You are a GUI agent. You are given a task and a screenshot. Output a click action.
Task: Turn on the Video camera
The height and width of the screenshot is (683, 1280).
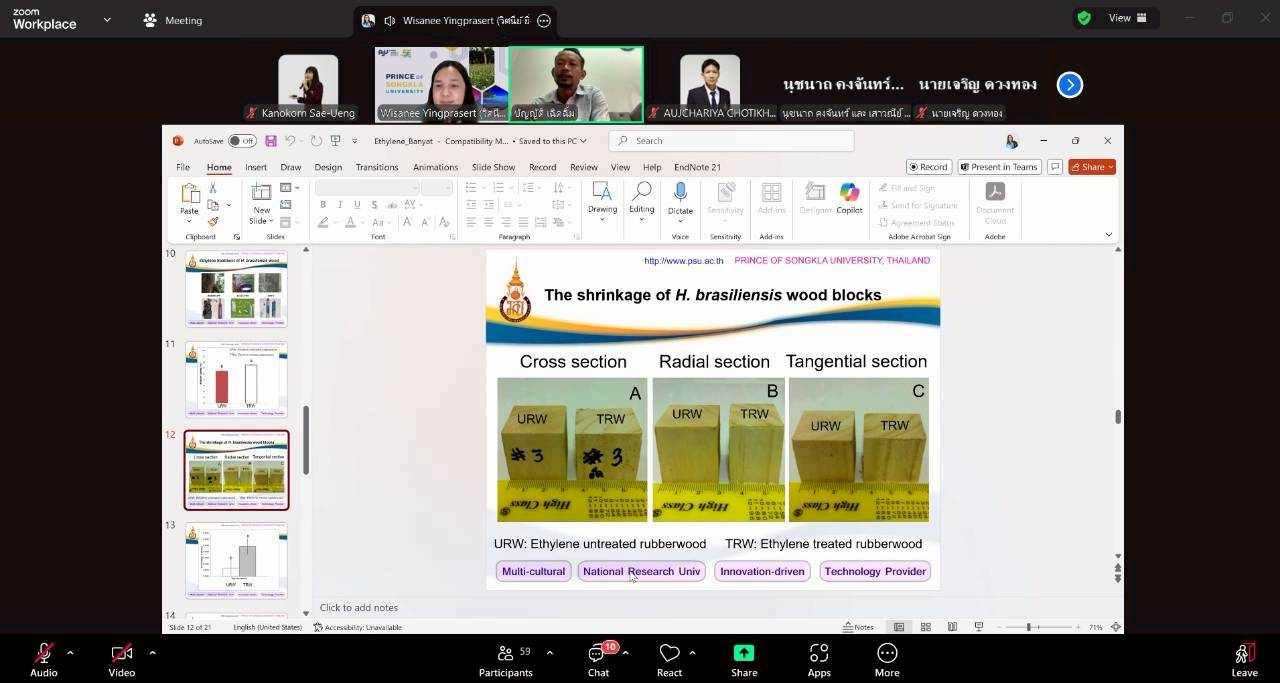click(x=122, y=653)
